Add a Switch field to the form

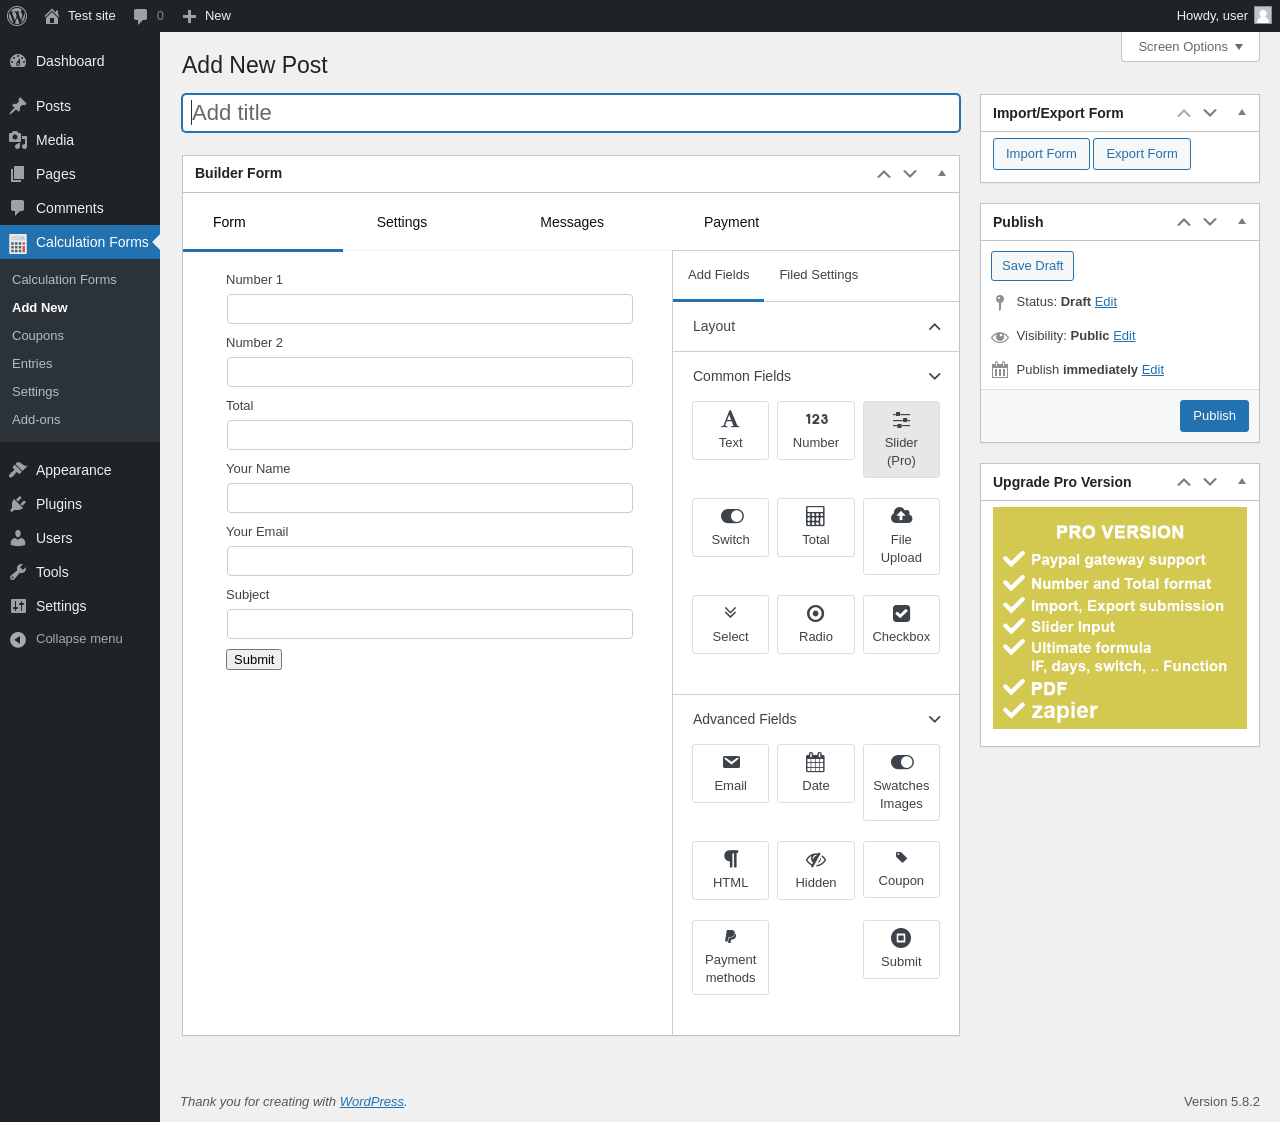click(x=730, y=527)
